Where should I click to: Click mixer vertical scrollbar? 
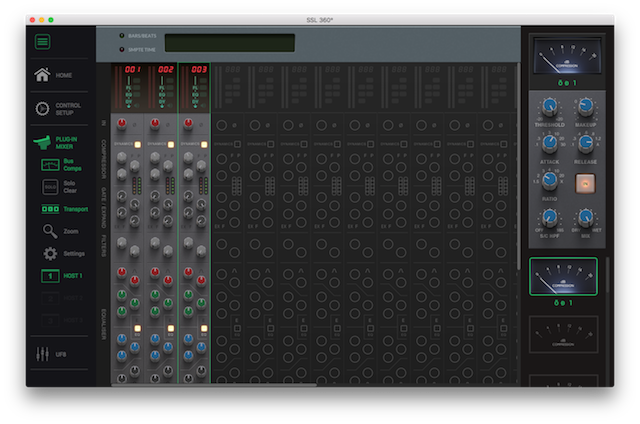coord(518,166)
